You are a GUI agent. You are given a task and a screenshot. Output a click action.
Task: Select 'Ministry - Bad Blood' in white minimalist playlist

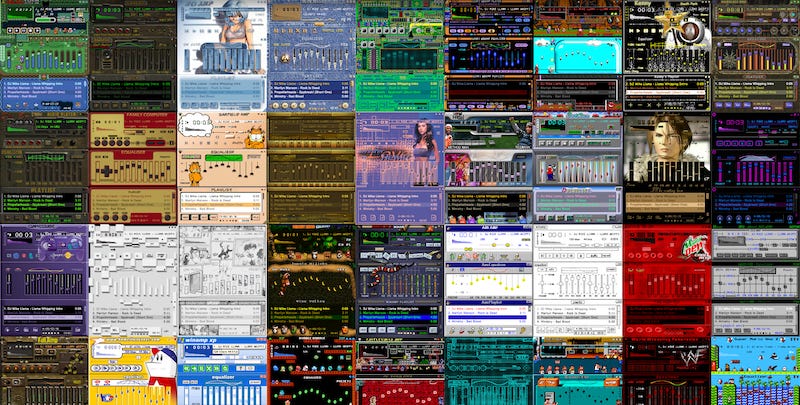576,322
